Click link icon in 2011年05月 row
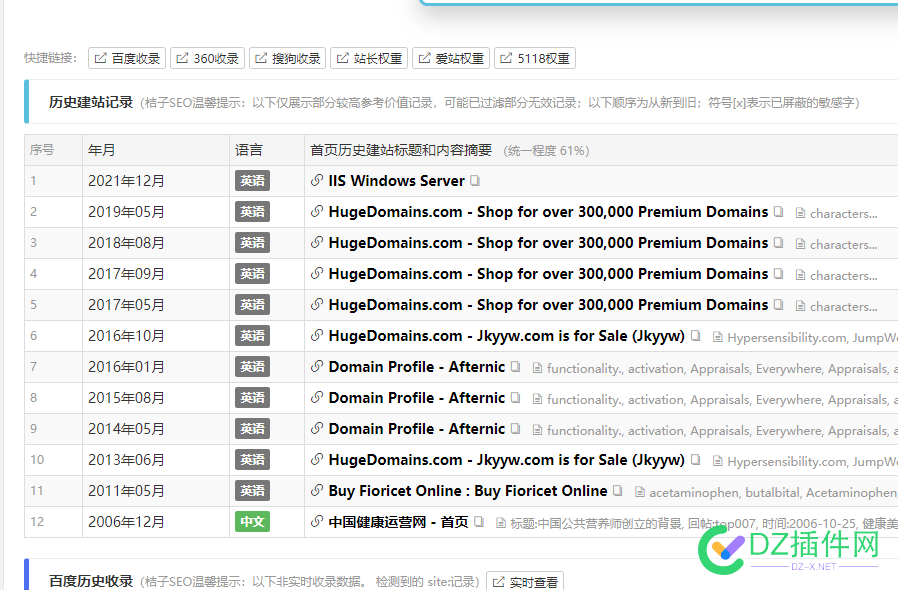The image size is (898, 590). tap(317, 490)
